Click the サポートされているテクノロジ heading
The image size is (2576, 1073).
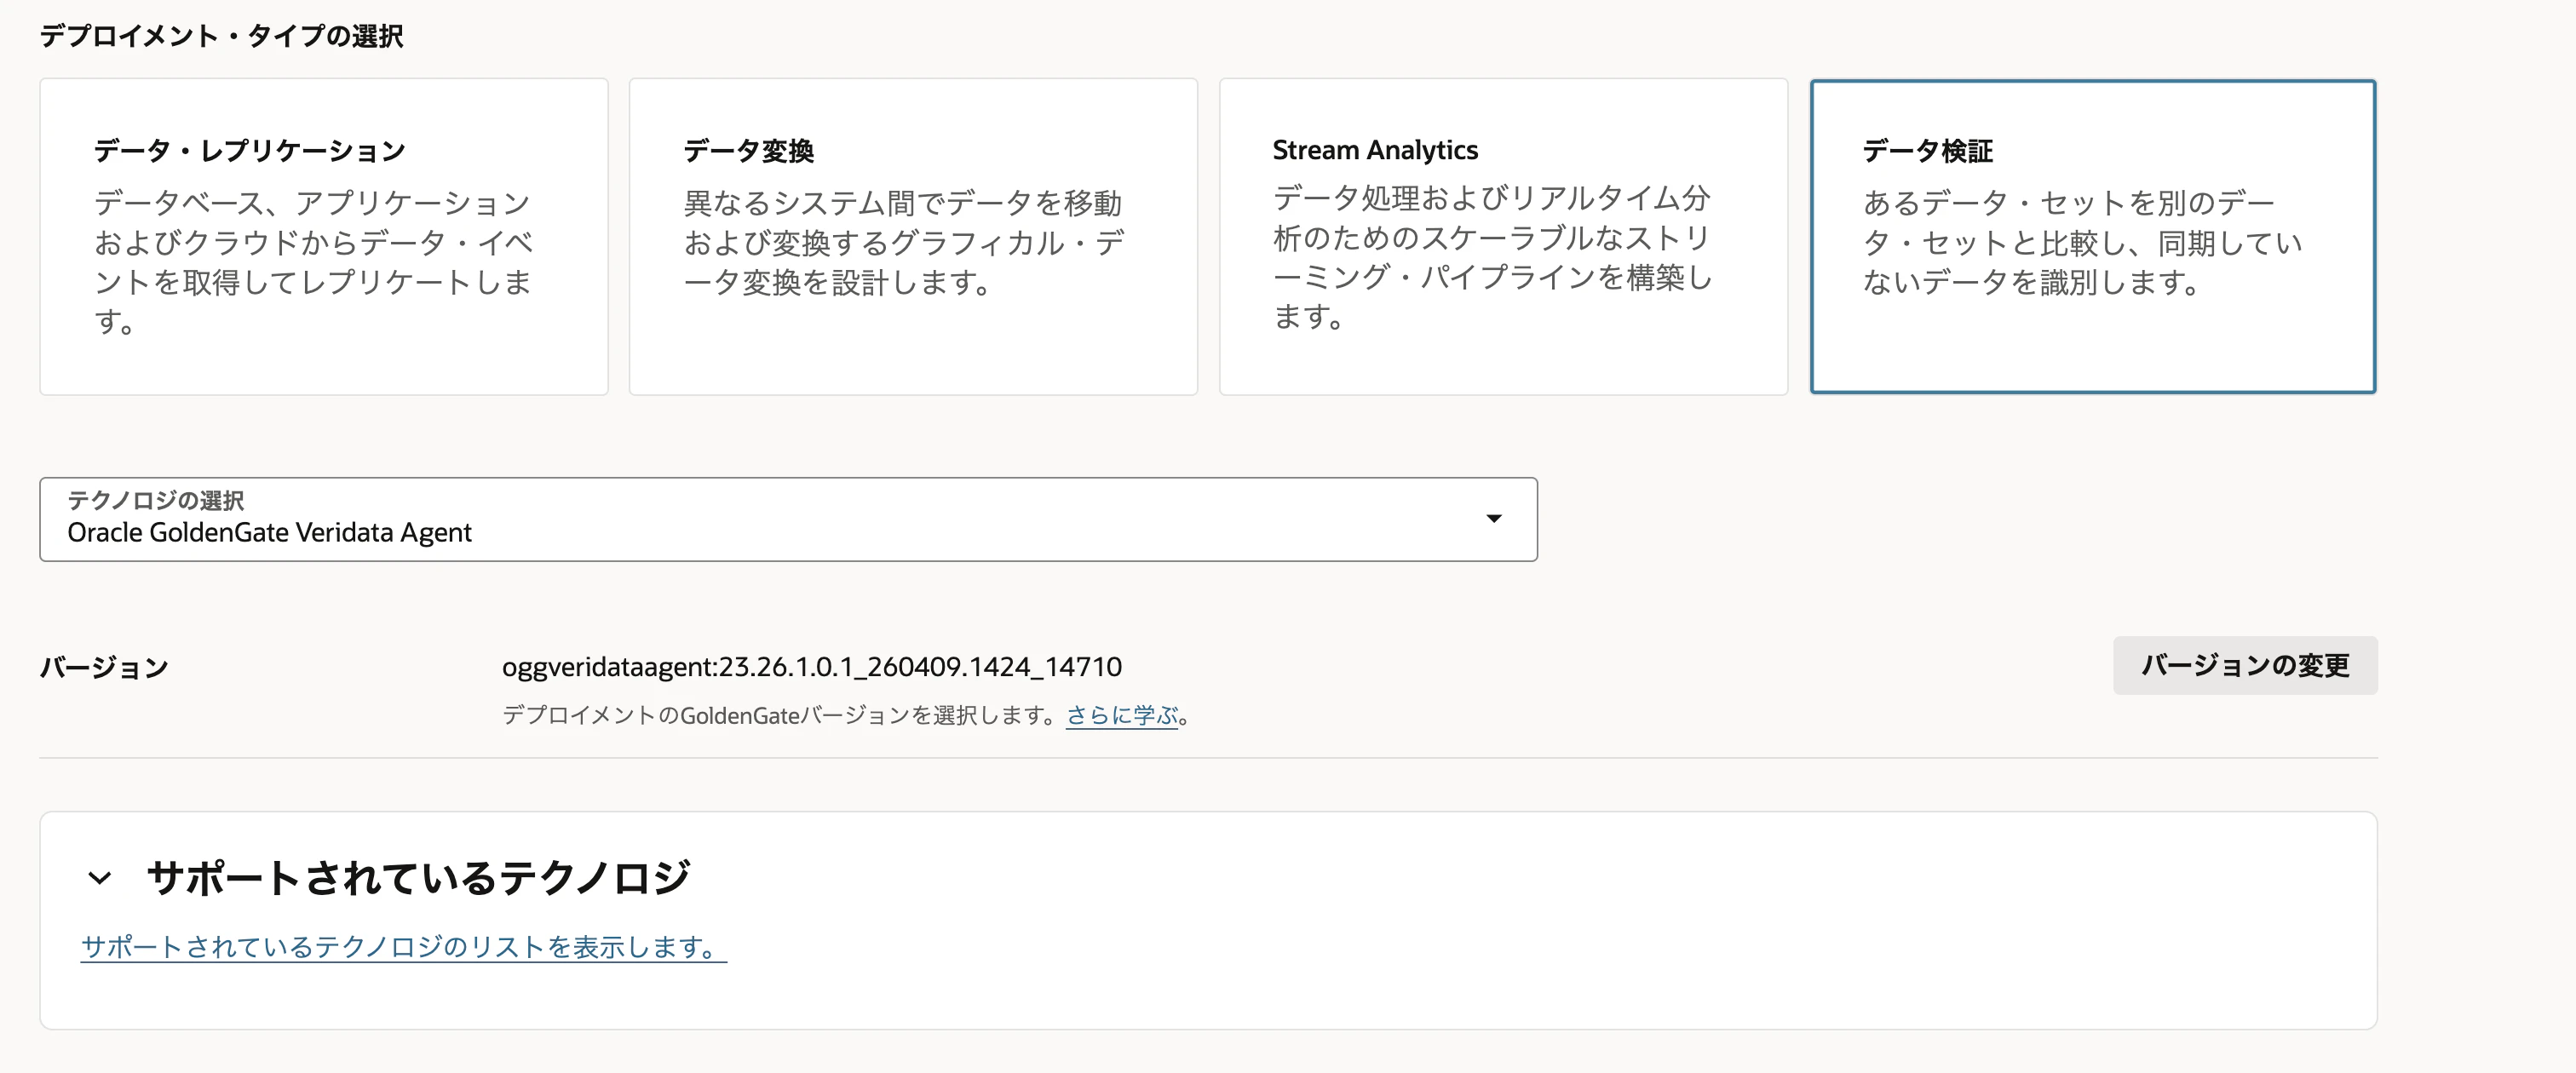tap(418, 877)
